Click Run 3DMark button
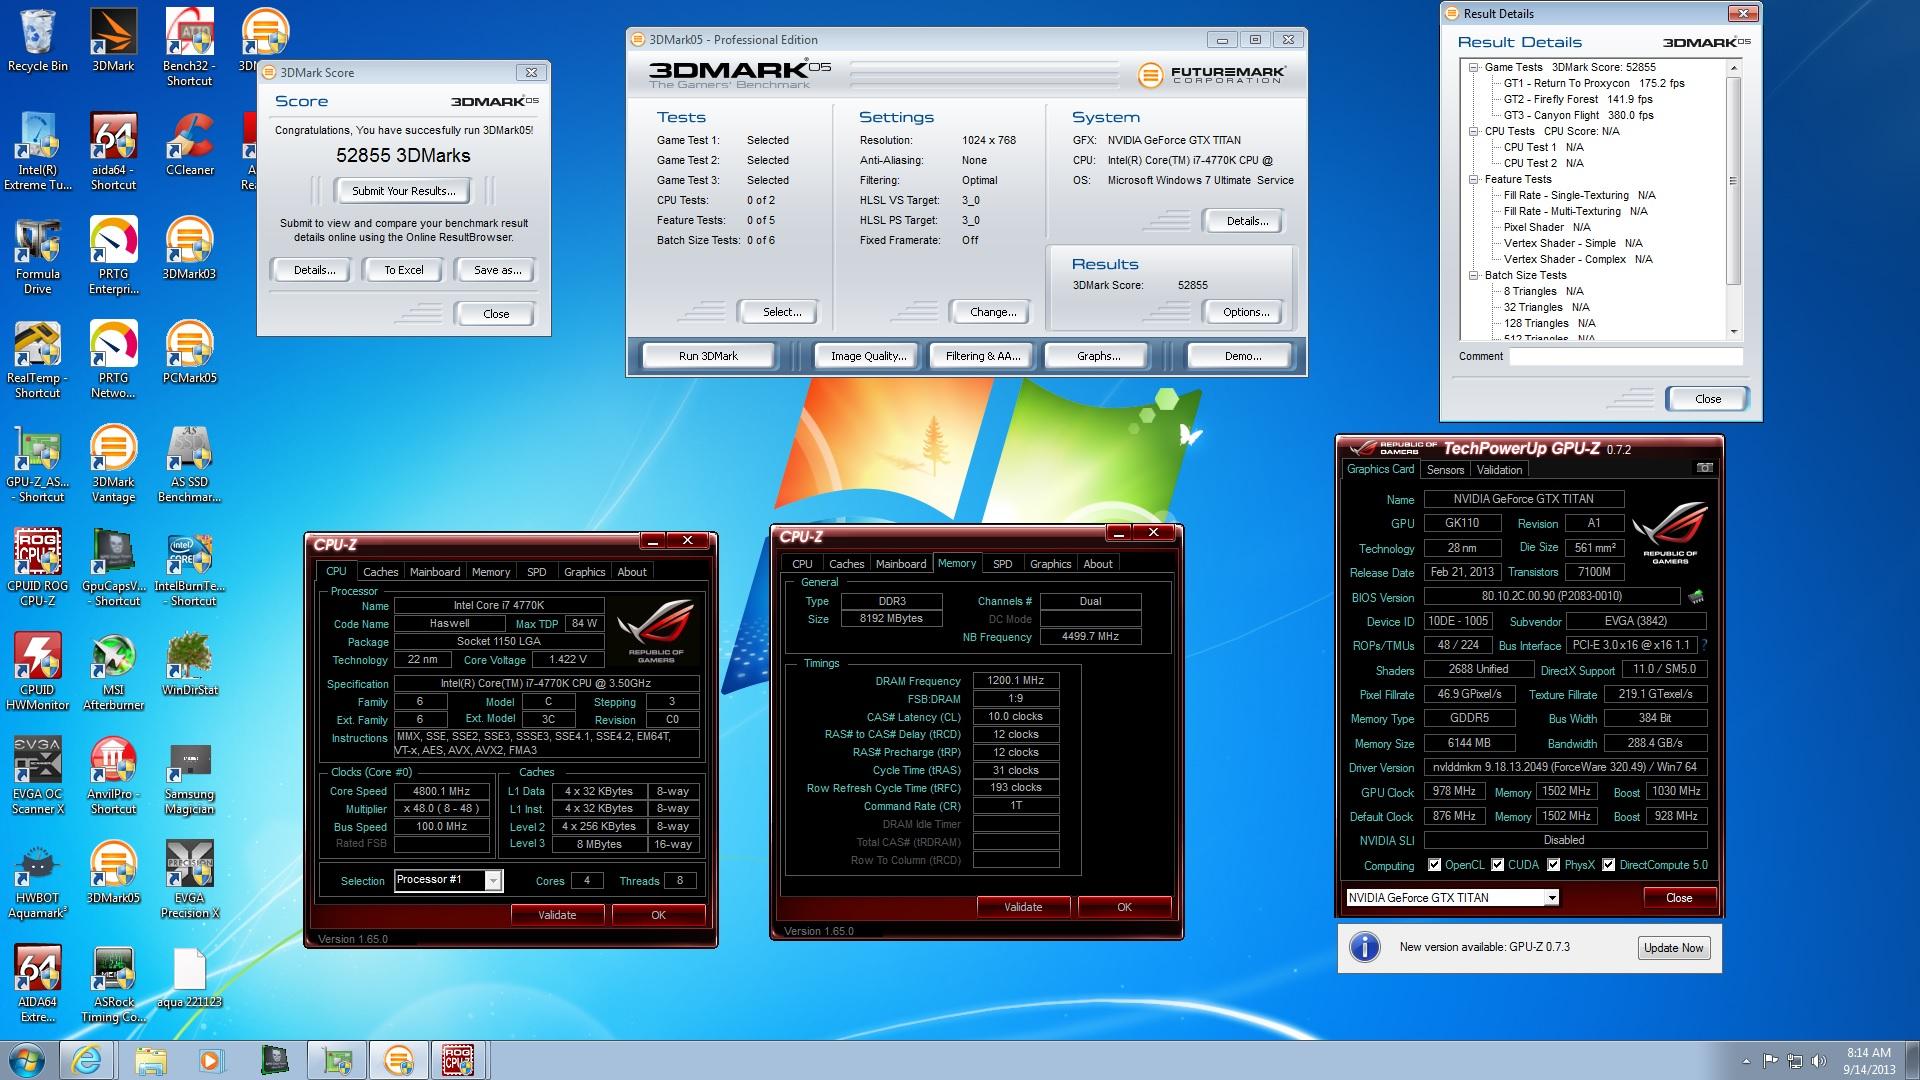This screenshot has height=1080, width=1920. [708, 356]
